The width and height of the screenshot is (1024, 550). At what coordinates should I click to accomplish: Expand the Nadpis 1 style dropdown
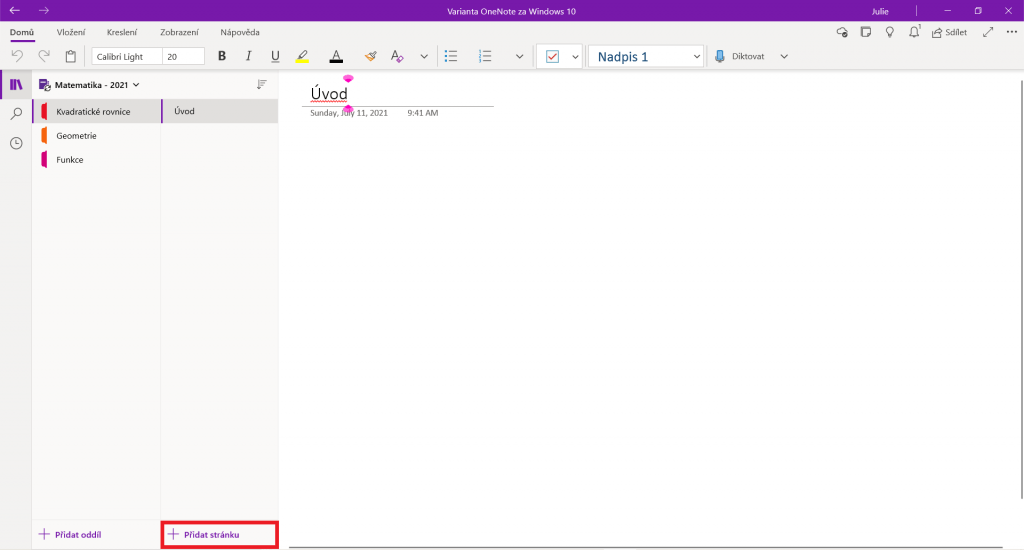pos(696,57)
